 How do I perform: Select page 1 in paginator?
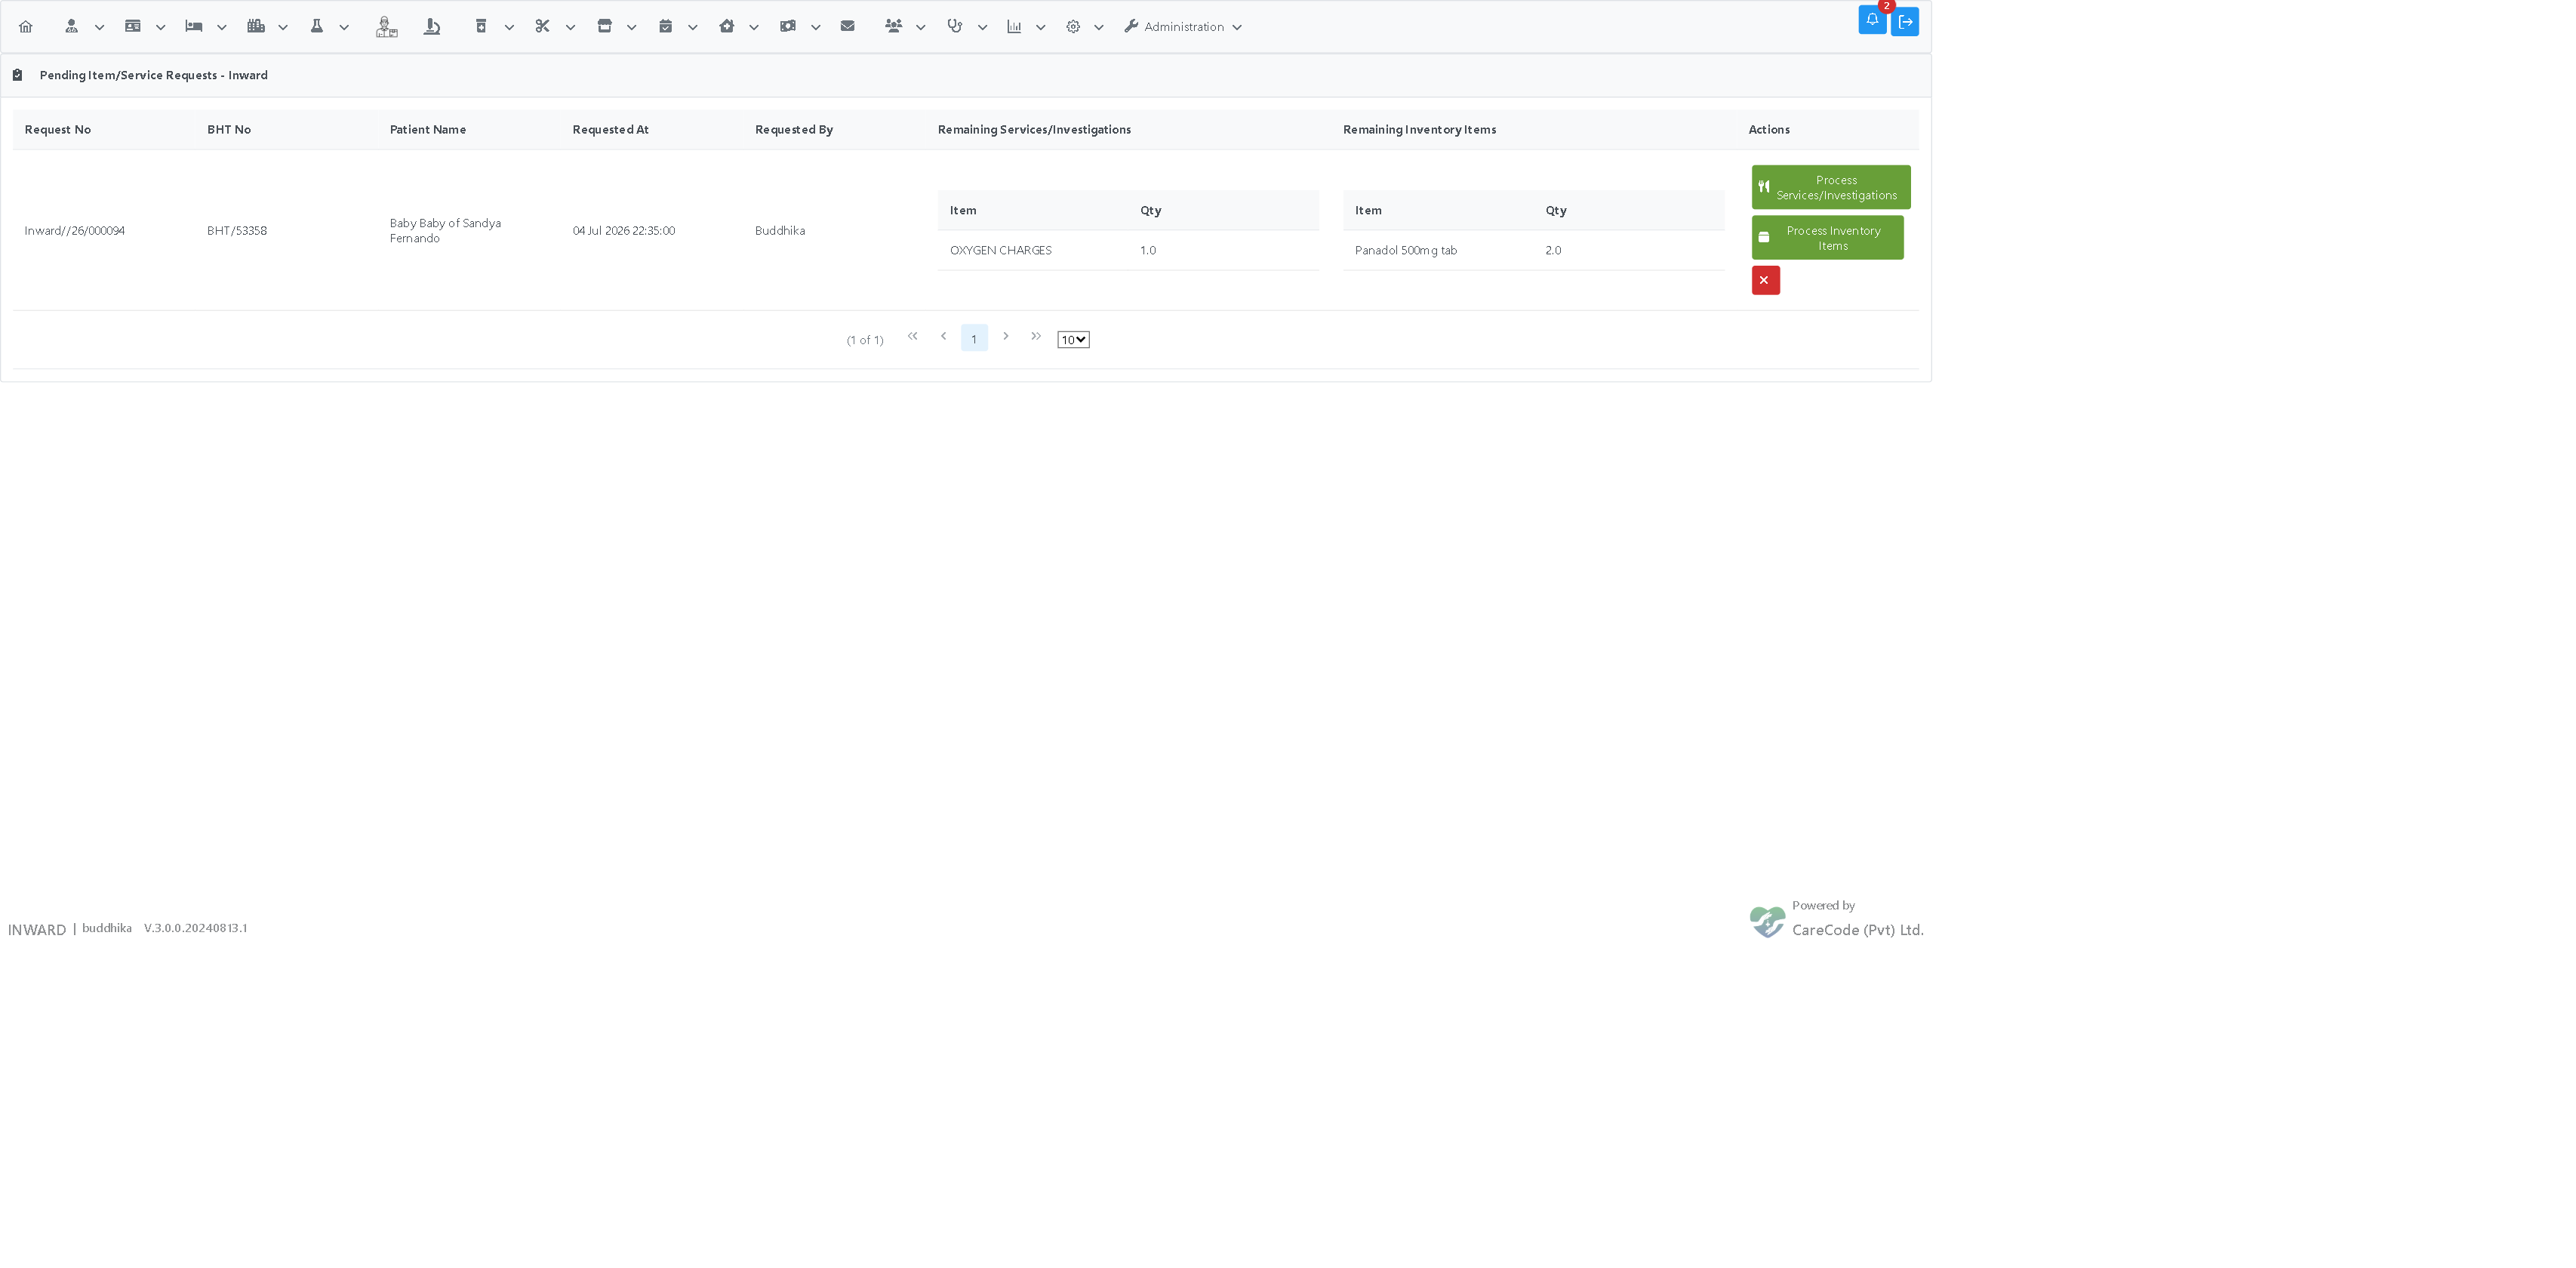(x=974, y=338)
